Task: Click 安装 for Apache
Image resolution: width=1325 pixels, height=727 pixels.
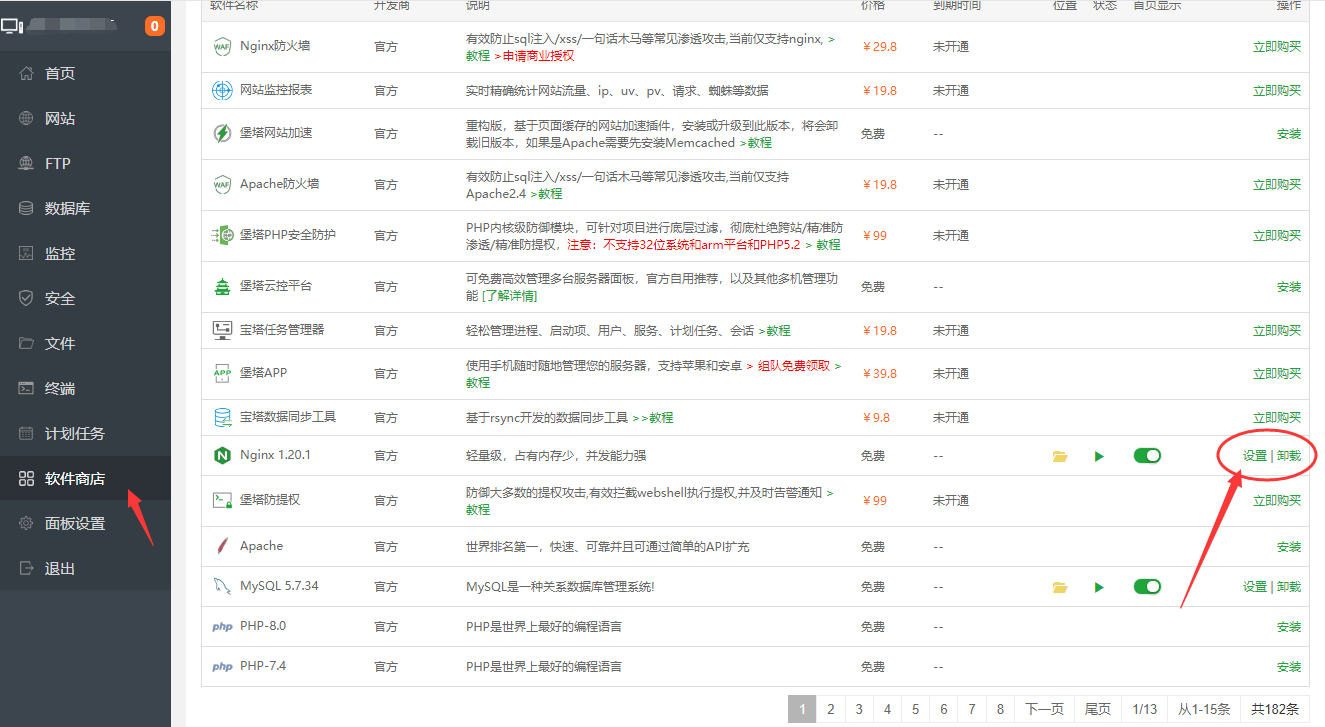Action: click(1289, 547)
